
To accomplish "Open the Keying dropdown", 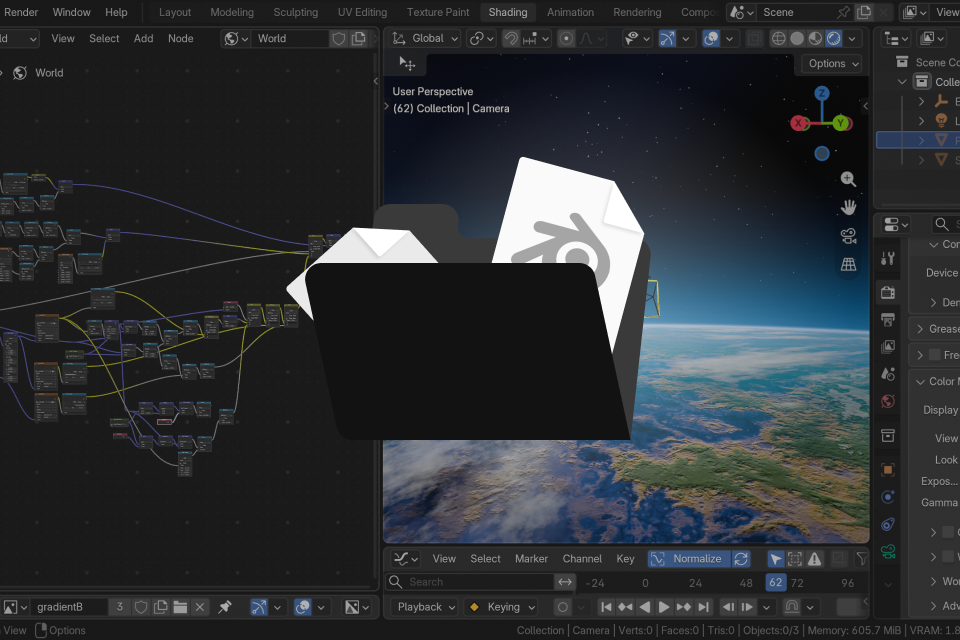I will tap(500, 607).
